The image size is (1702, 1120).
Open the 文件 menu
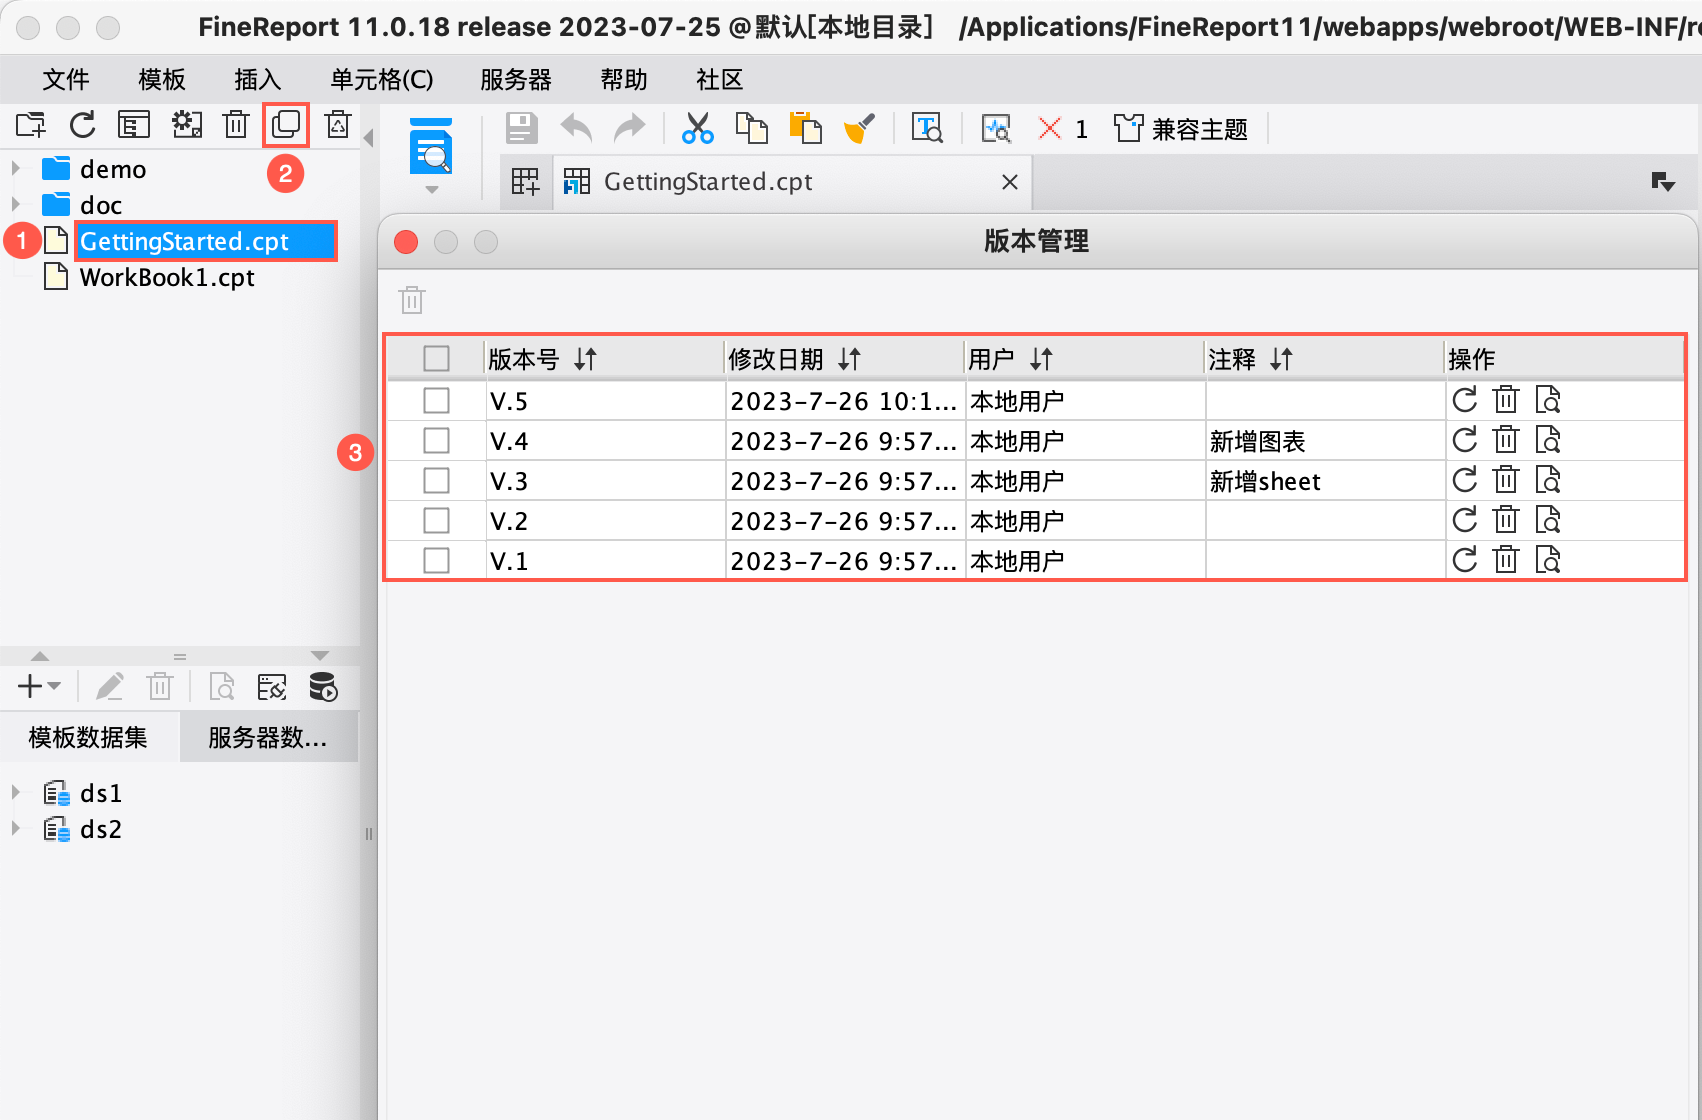(x=66, y=80)
